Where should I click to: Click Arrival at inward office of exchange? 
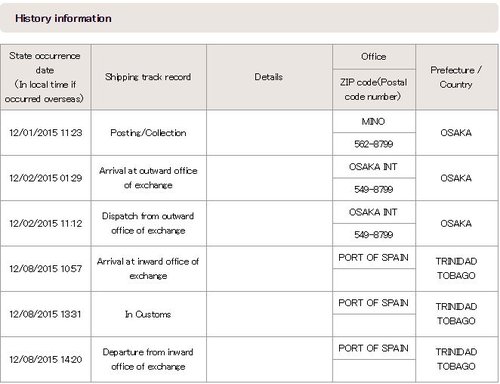(148, 268)
